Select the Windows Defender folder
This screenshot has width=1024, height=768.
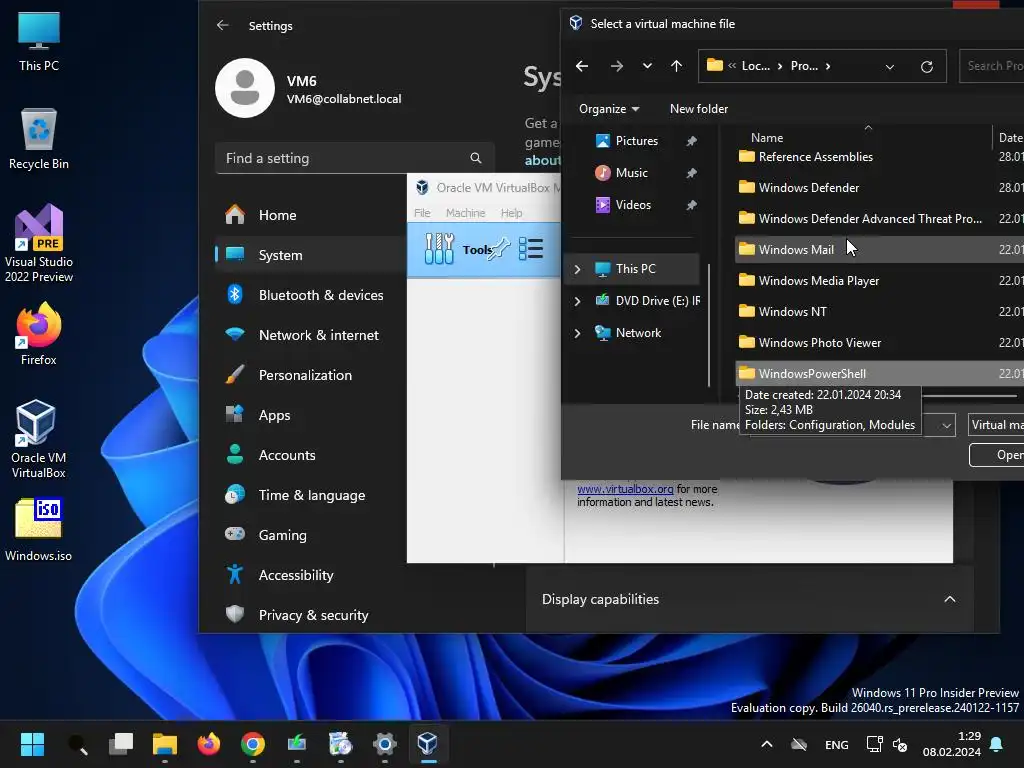(808, 187)
